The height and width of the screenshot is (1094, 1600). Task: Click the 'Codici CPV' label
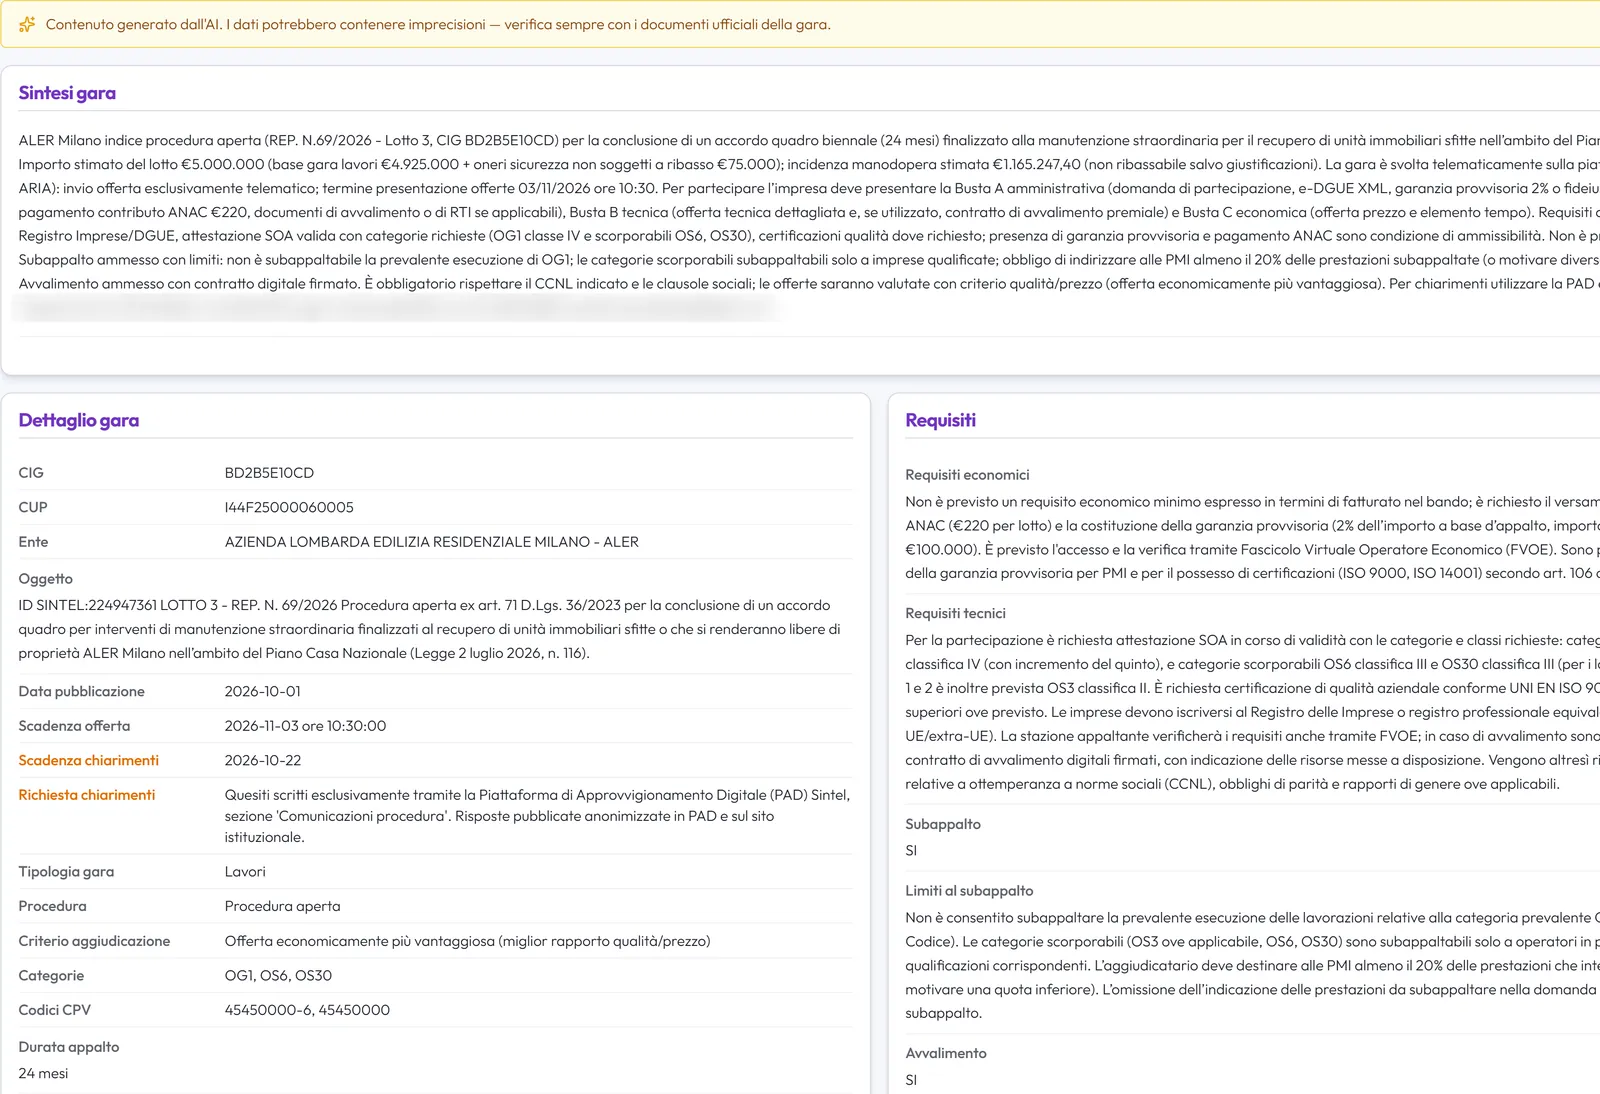point(54,1010)
